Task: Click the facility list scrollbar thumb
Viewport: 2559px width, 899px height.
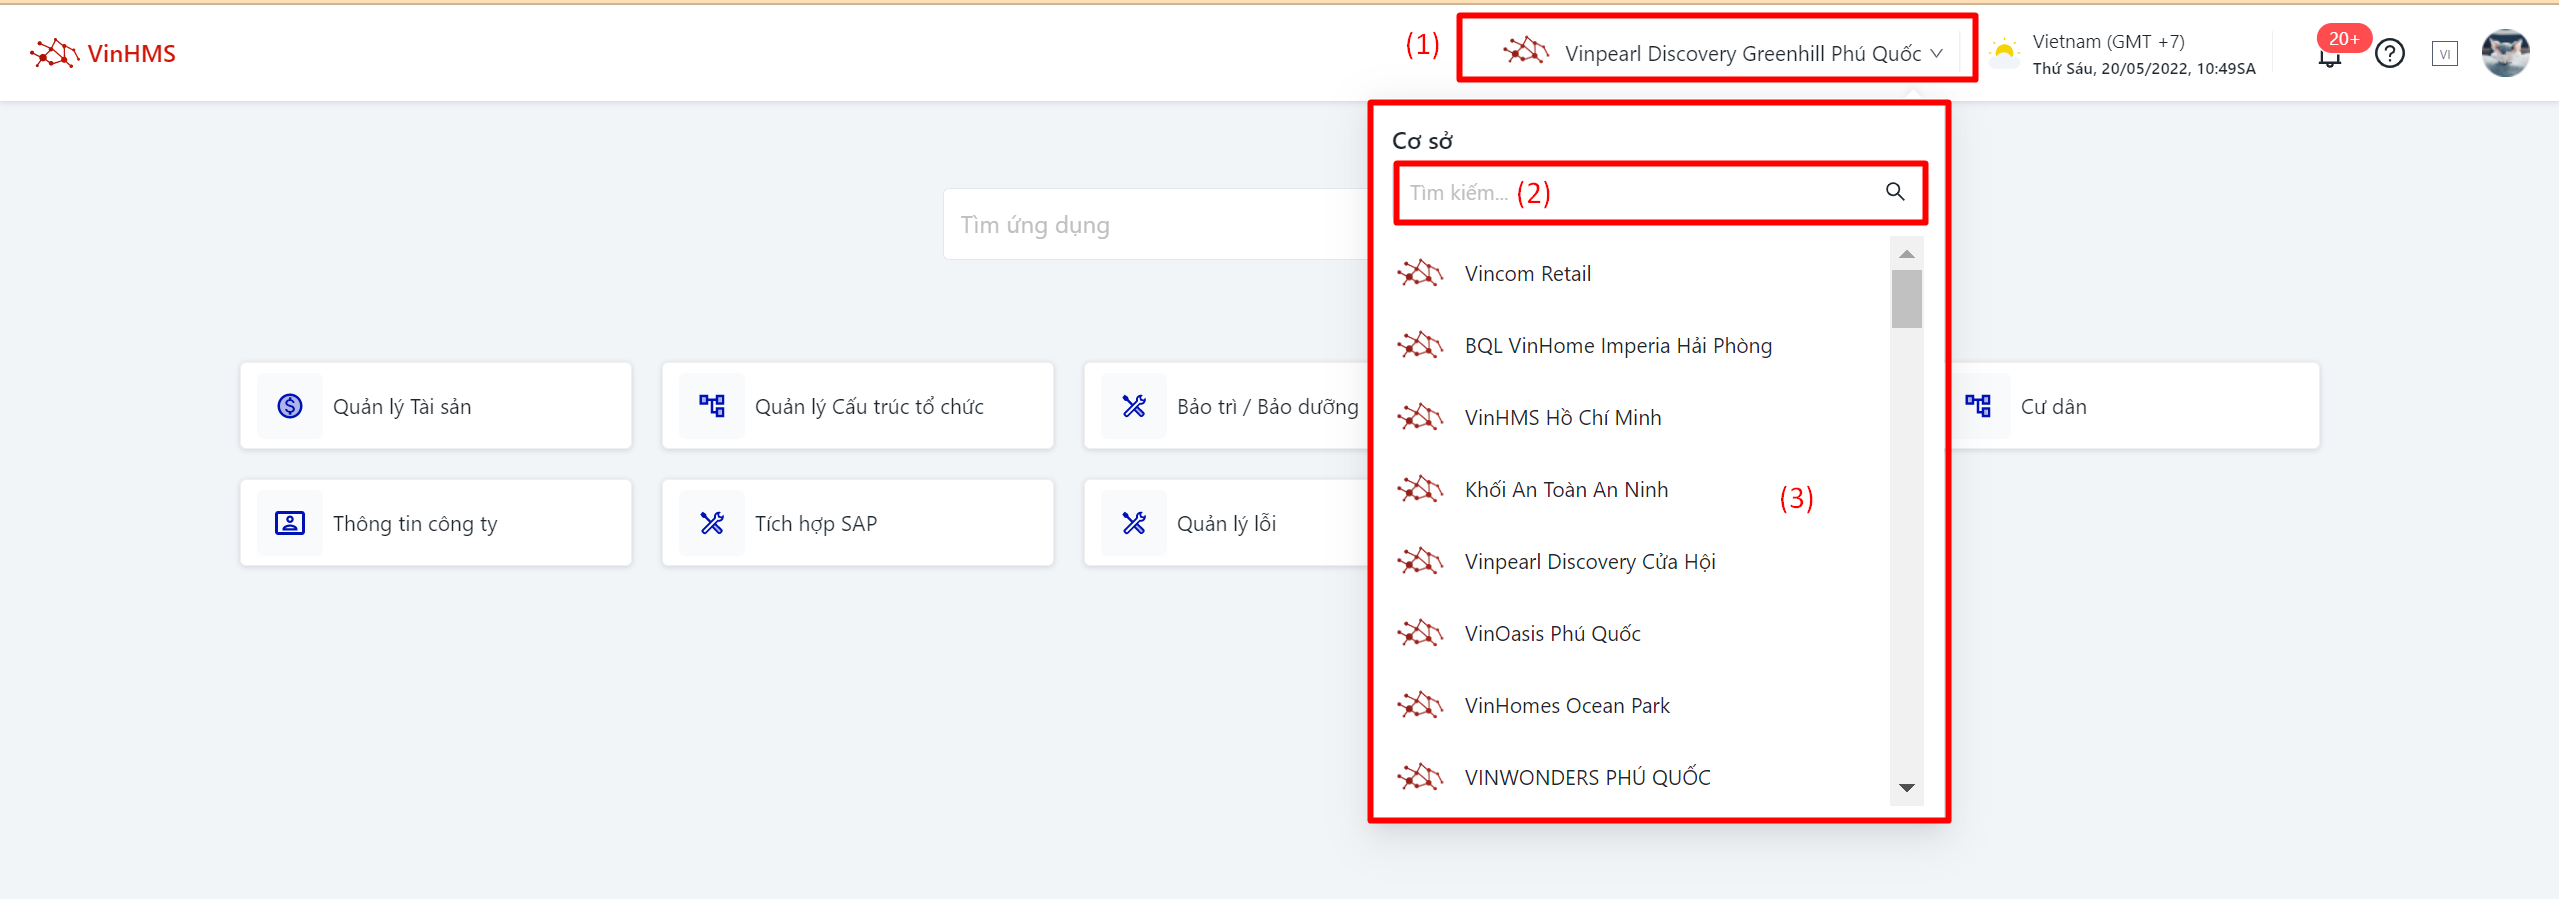Action: click(1906, 298)
